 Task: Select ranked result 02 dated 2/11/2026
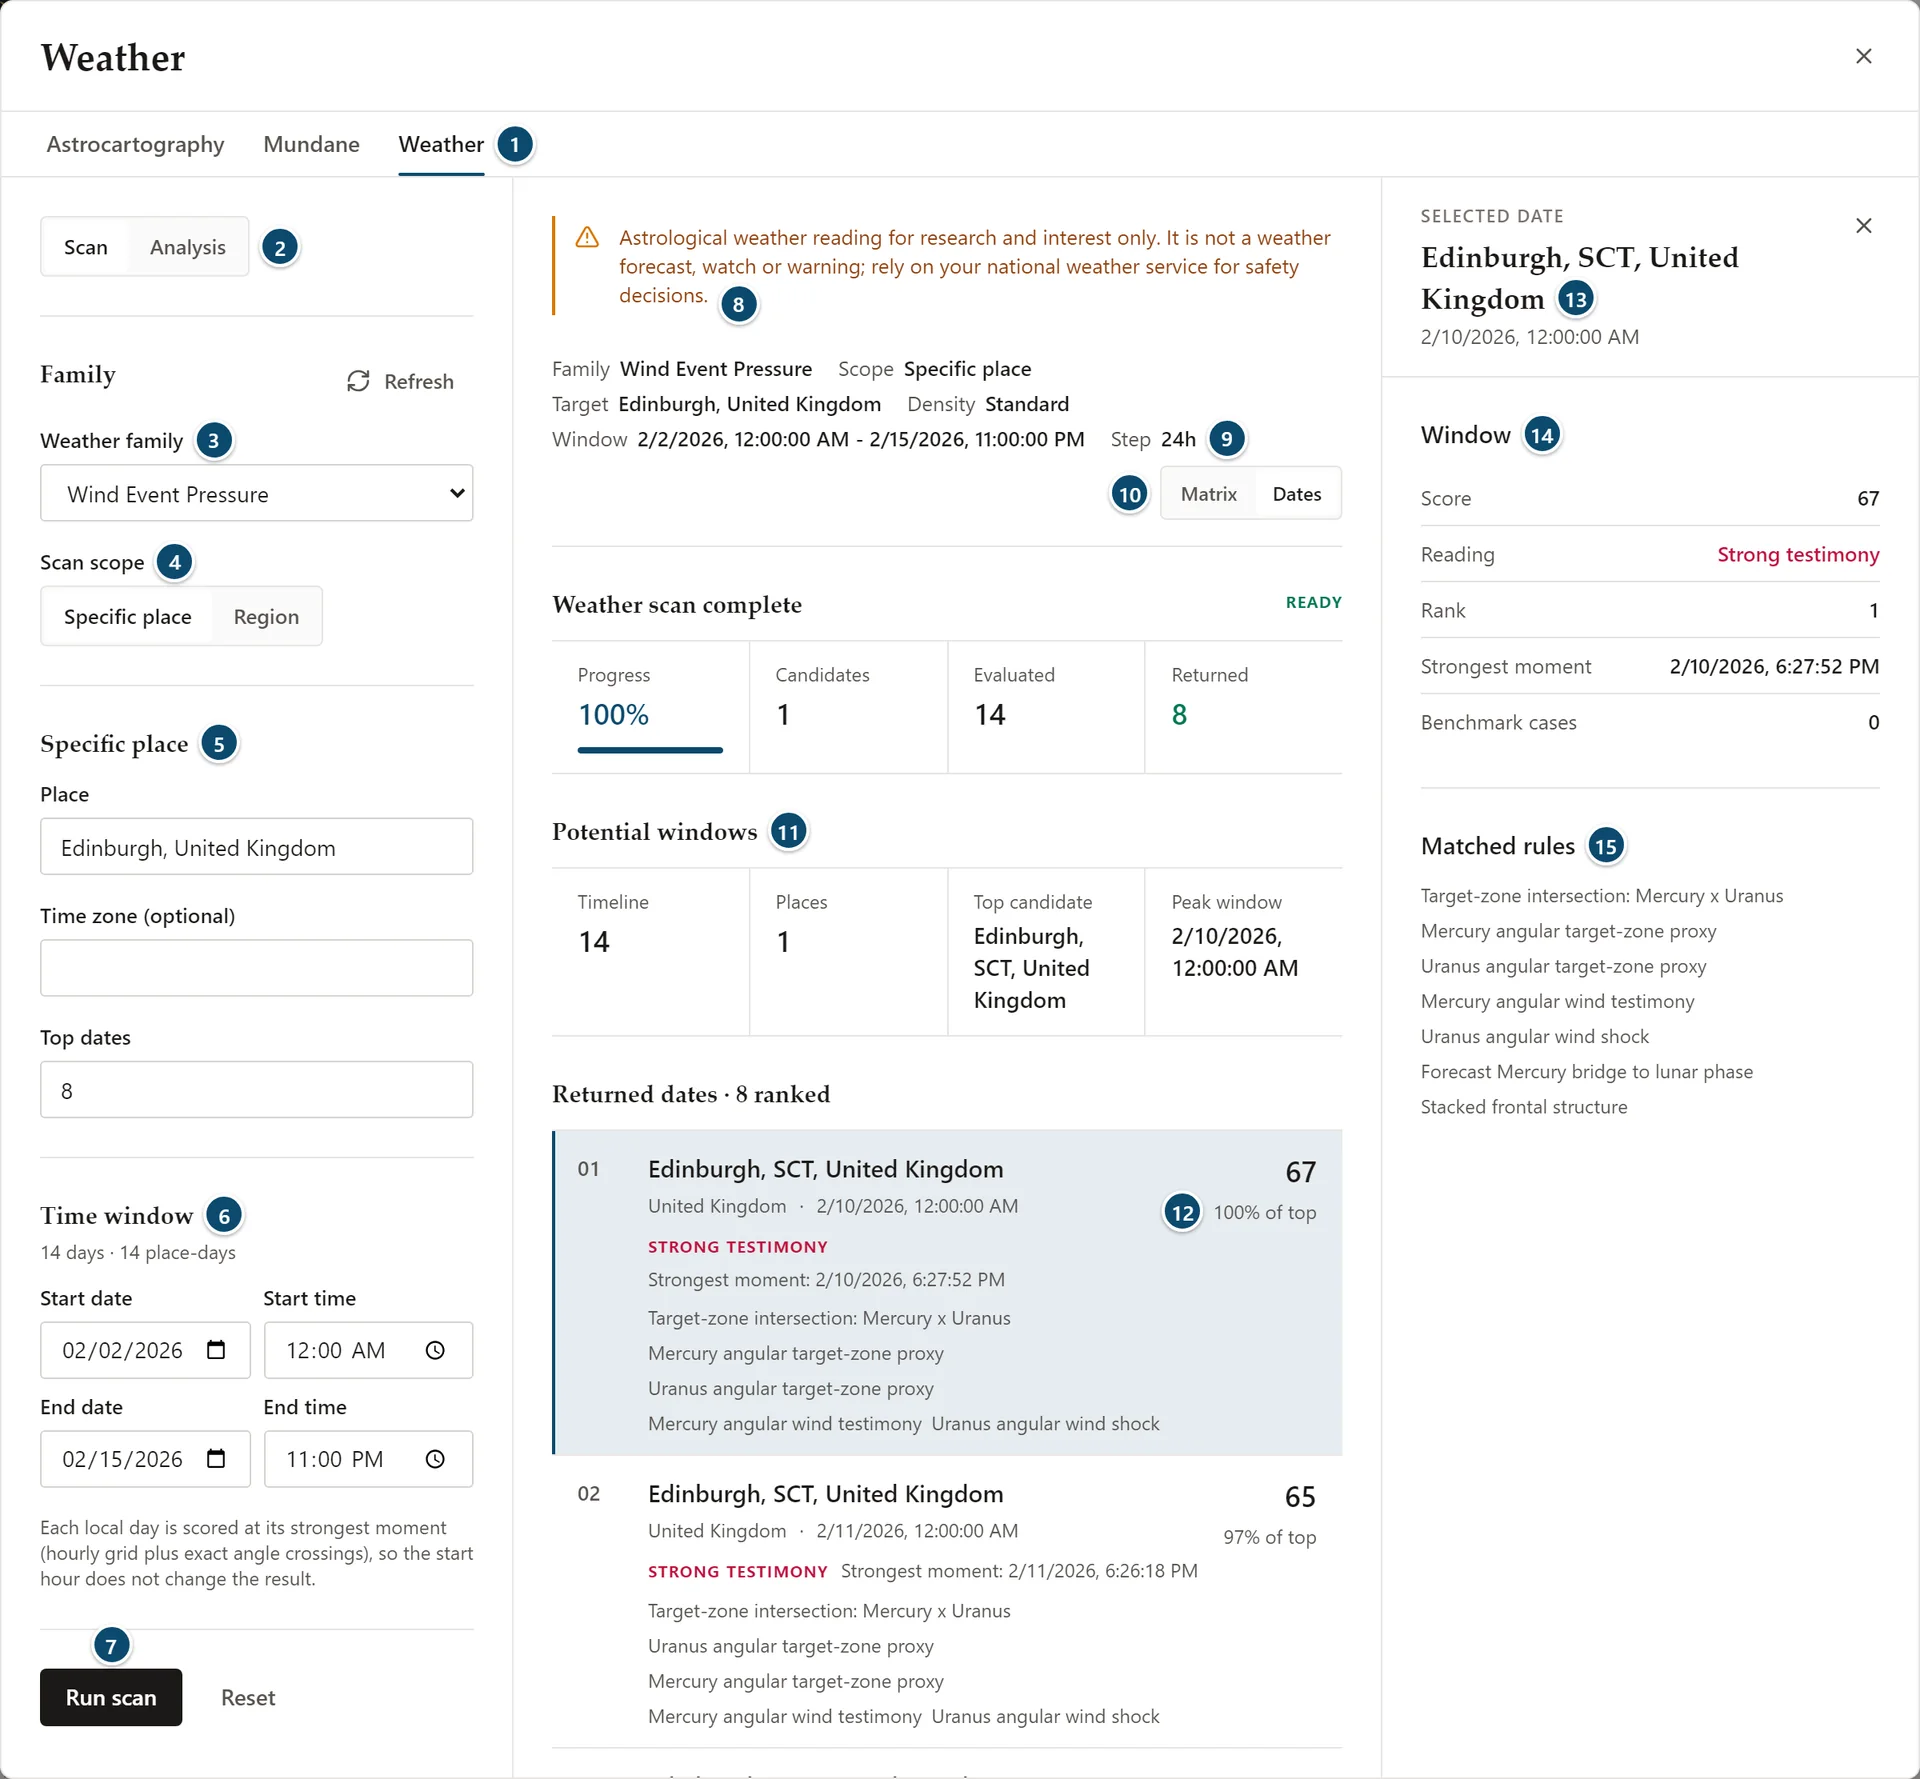pyautogui.click(x=947, y=1602)
